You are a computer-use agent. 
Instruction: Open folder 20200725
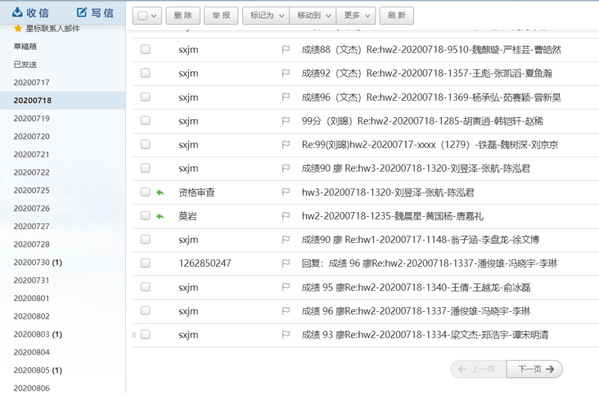32,190
